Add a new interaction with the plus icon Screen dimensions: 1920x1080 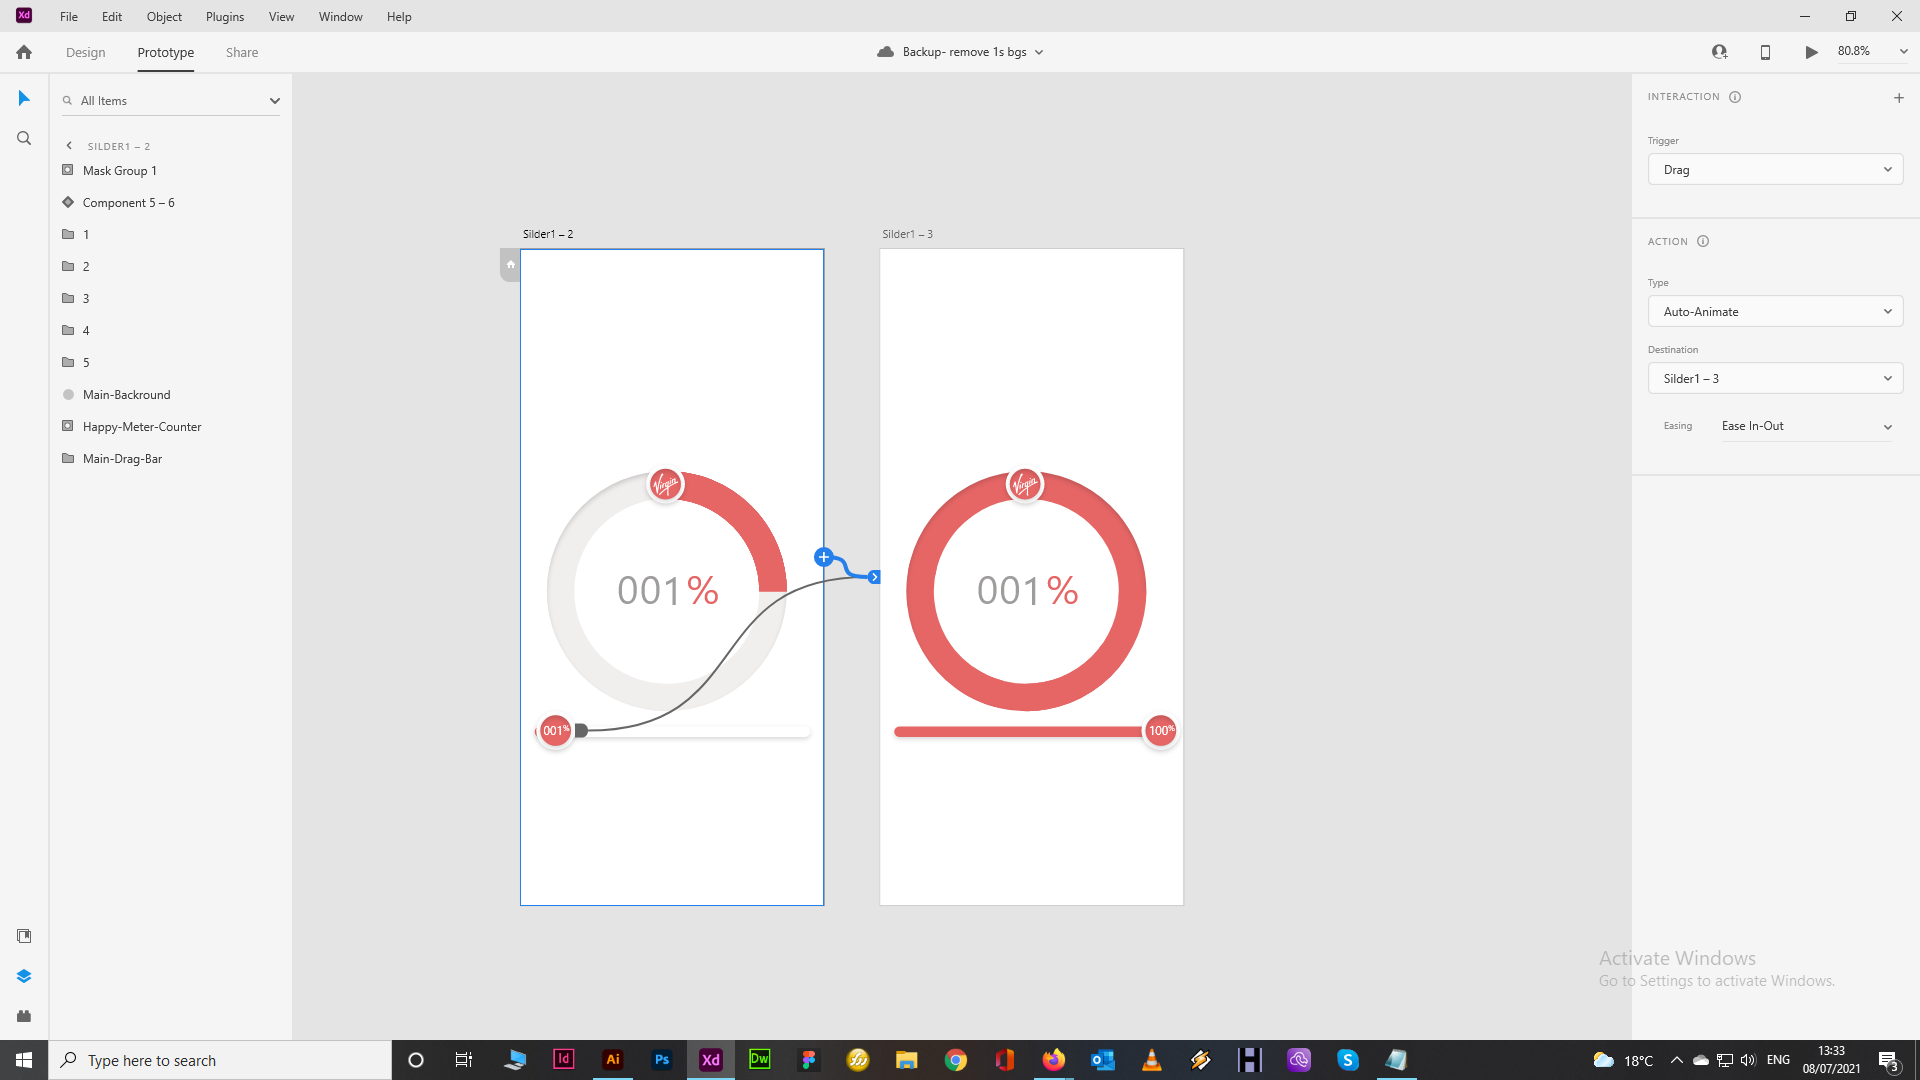[1899, 97]
